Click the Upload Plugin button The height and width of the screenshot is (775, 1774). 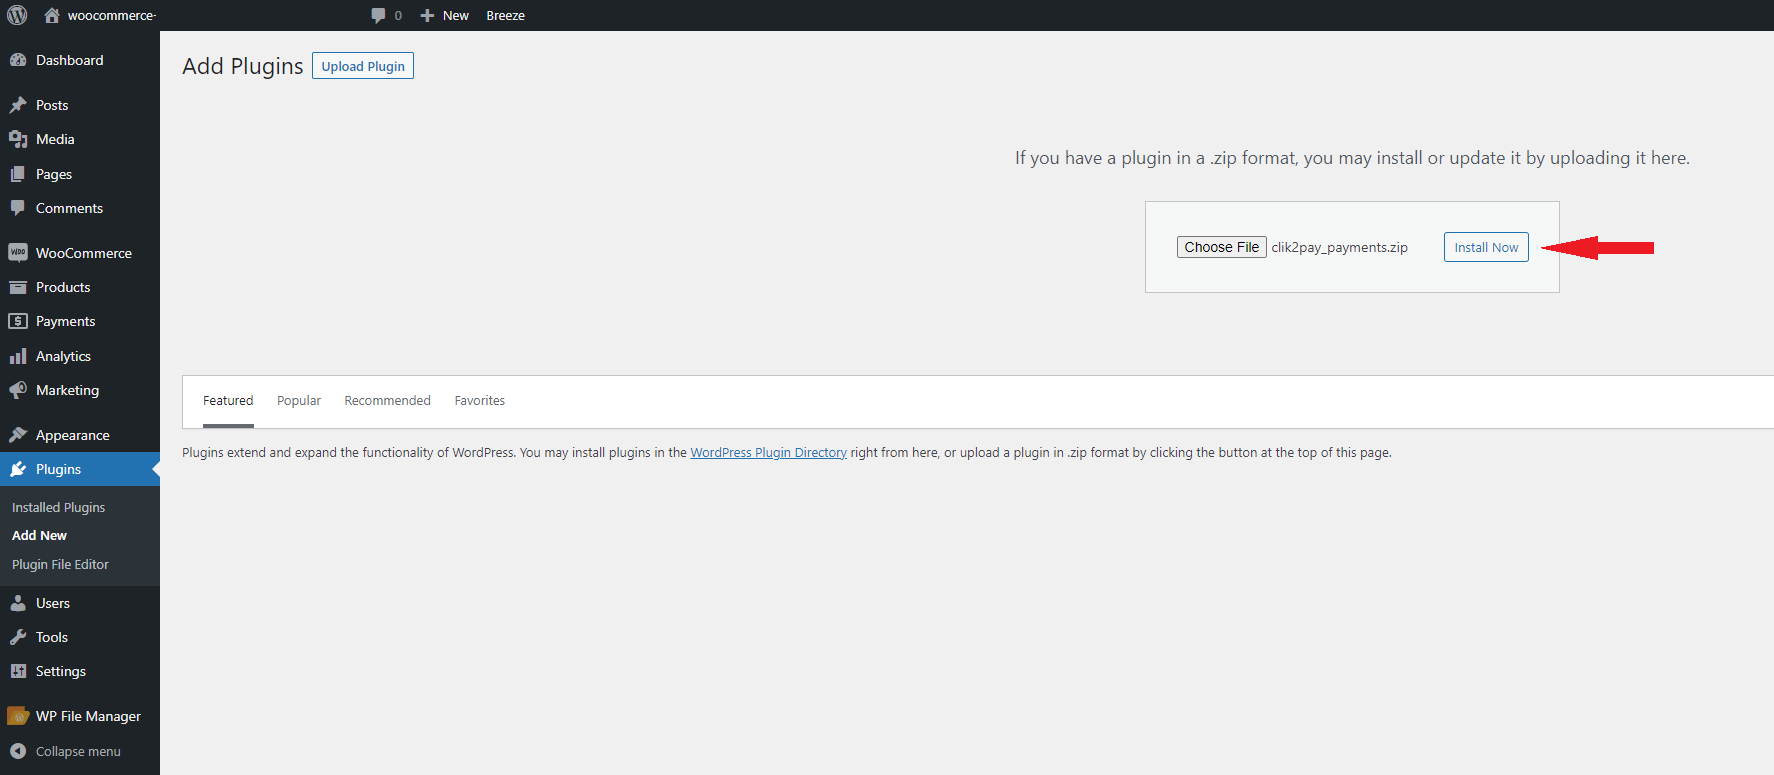click(363, 66)
